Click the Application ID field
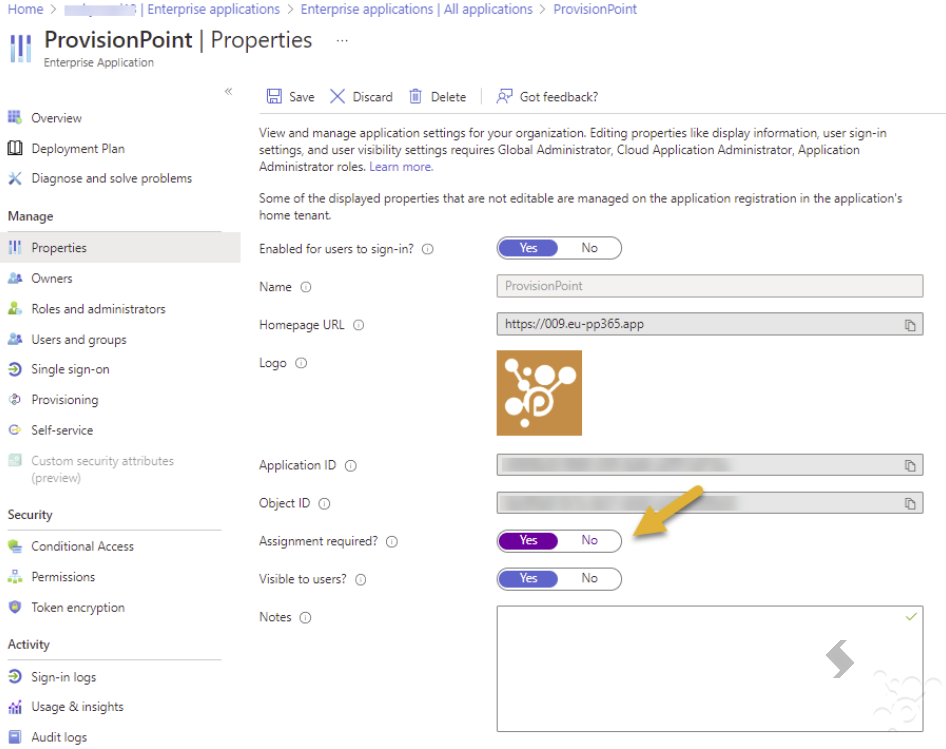Screen dimensions: 946x749 [710, 465]
